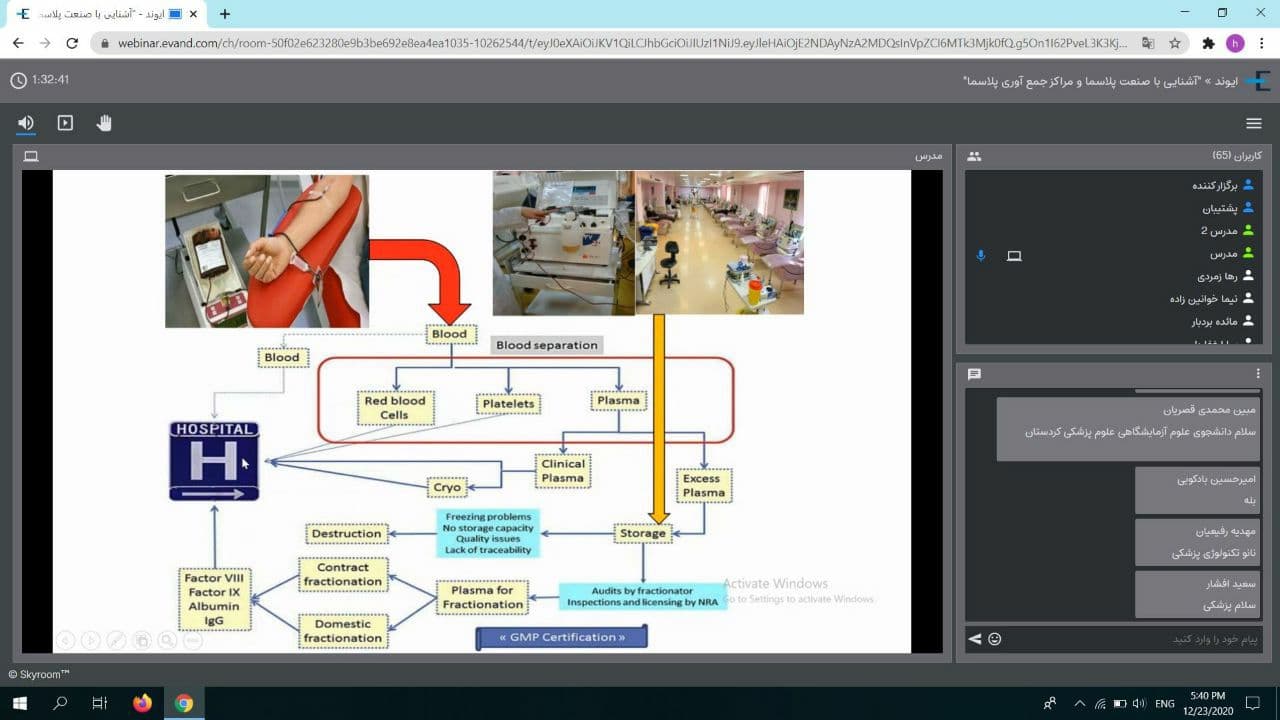Open Windows taskbar search
The width and height of the screenshot is (1280, 720).
point(60,703)
